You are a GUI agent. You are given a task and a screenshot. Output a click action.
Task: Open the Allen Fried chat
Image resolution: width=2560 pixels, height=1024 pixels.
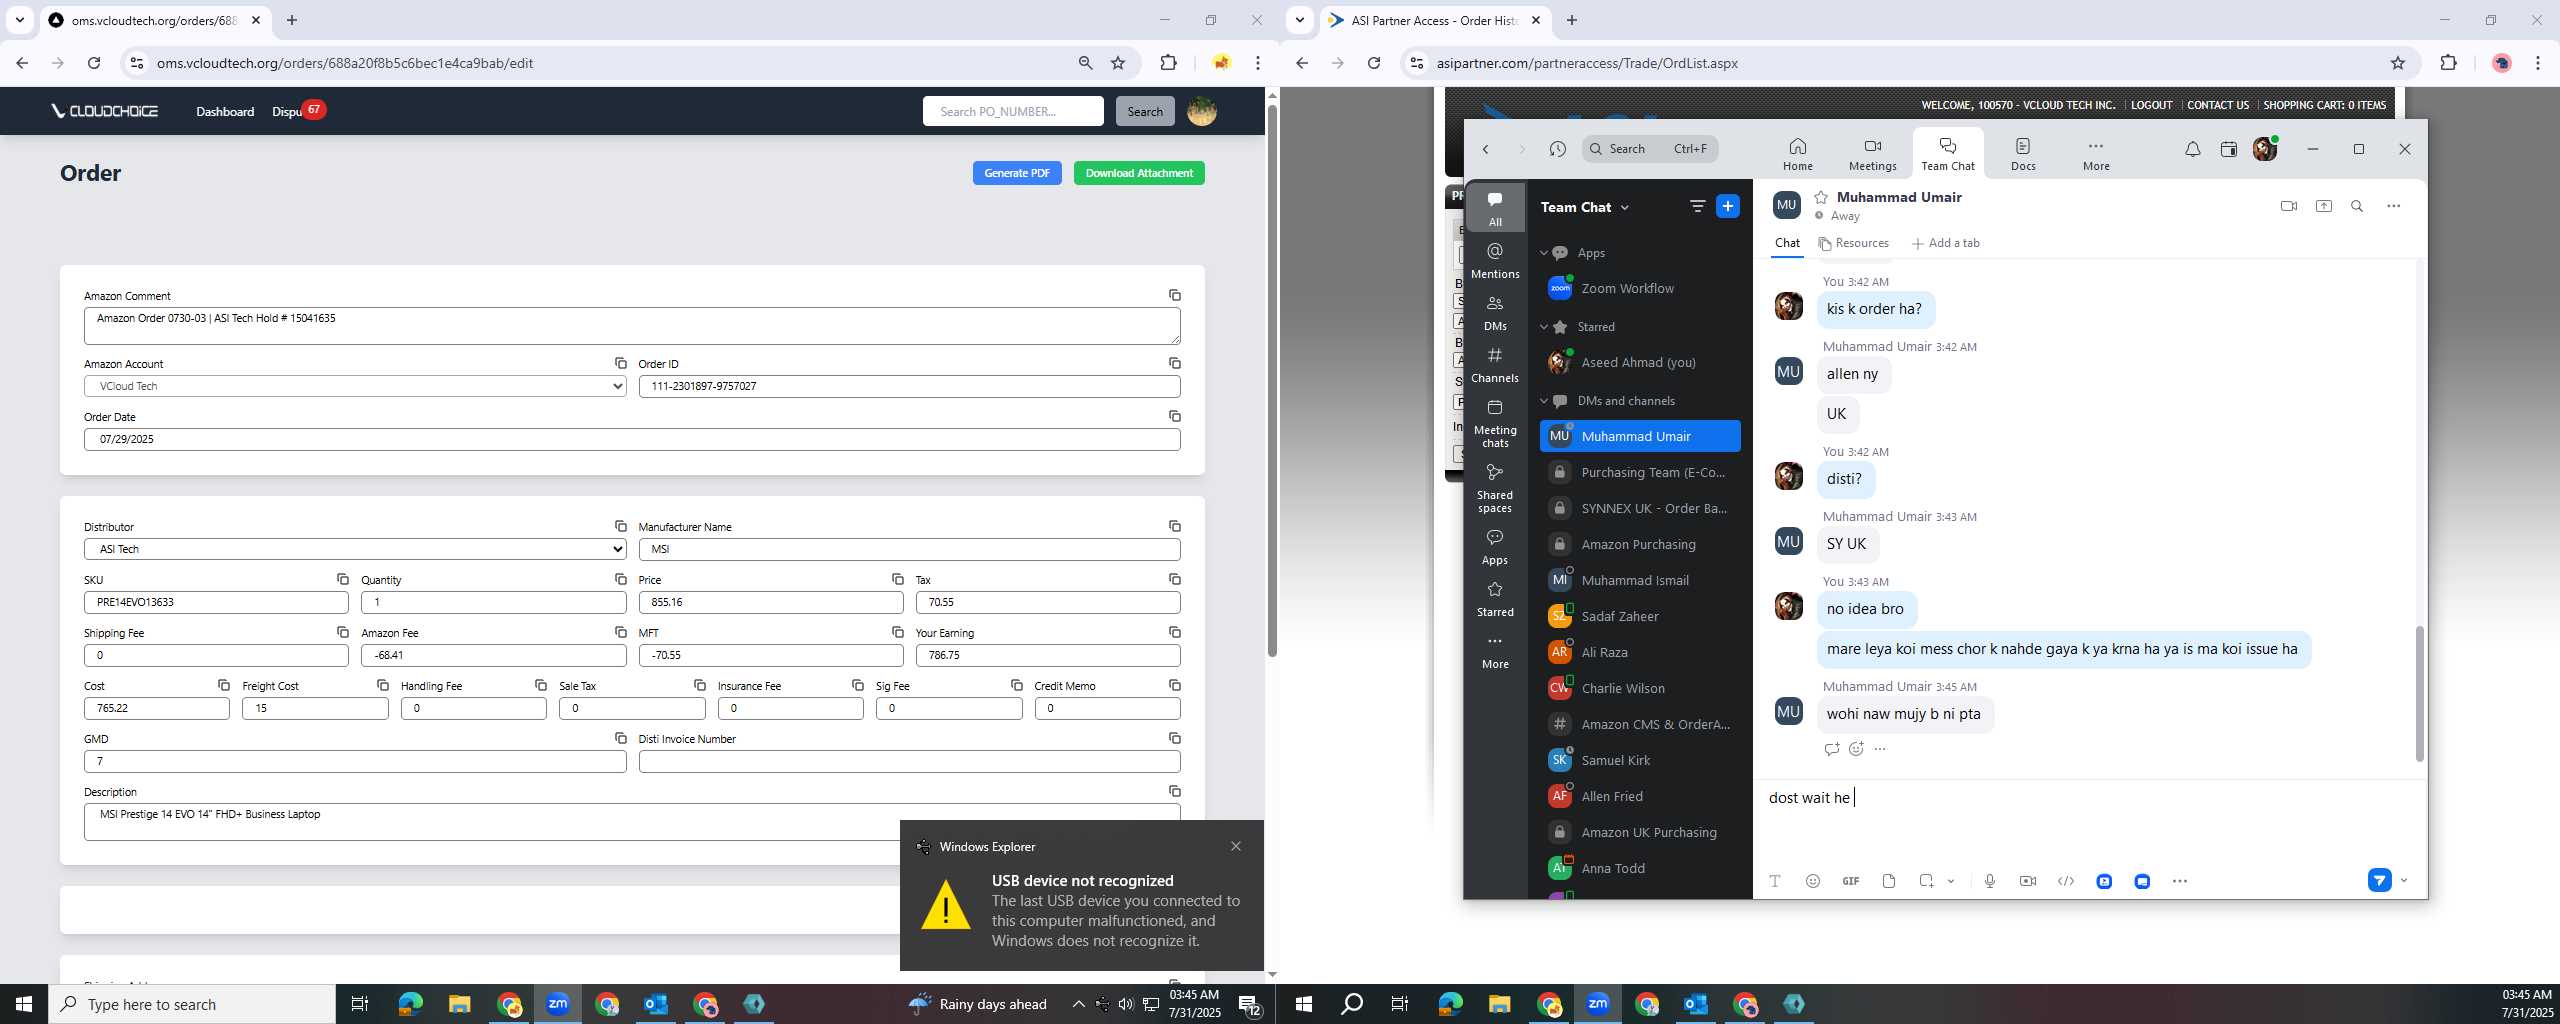point(1640,796)
